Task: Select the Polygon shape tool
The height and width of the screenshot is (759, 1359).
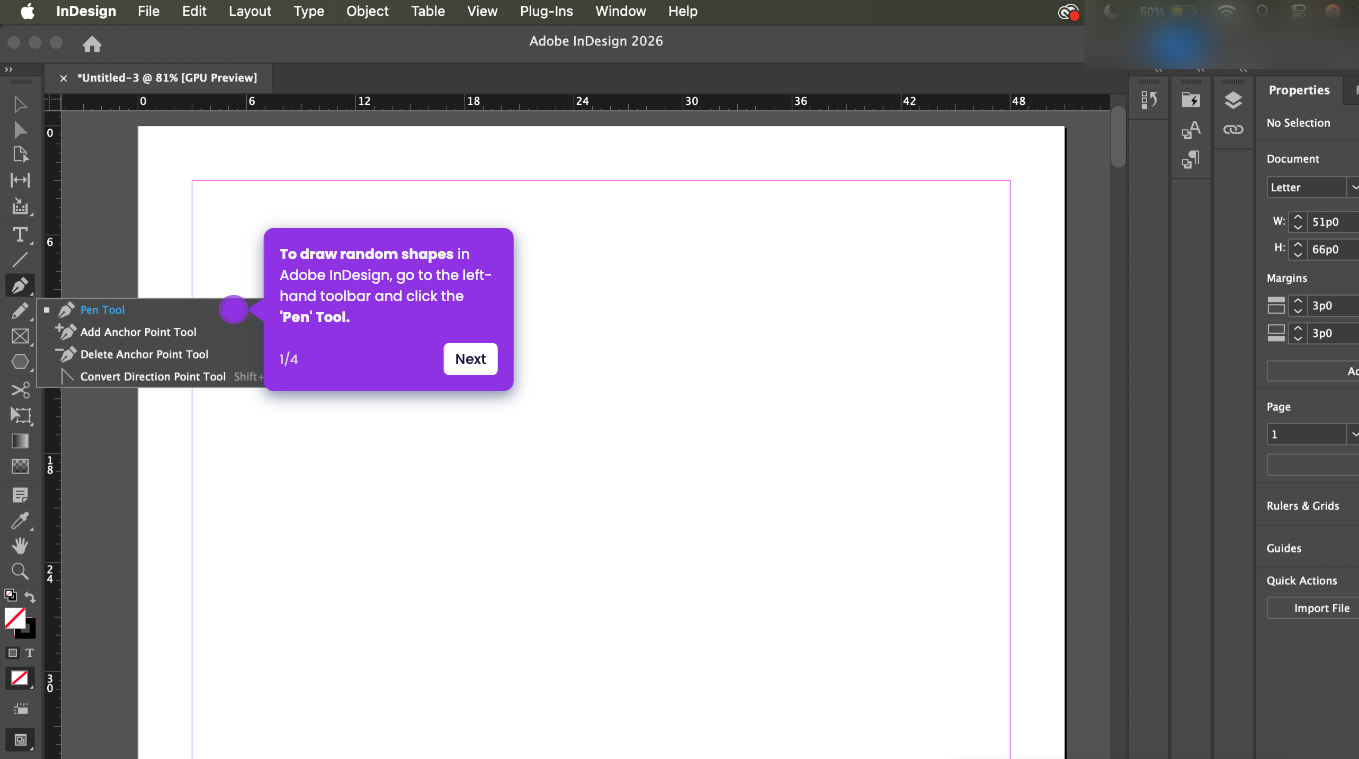Action: 20,362
